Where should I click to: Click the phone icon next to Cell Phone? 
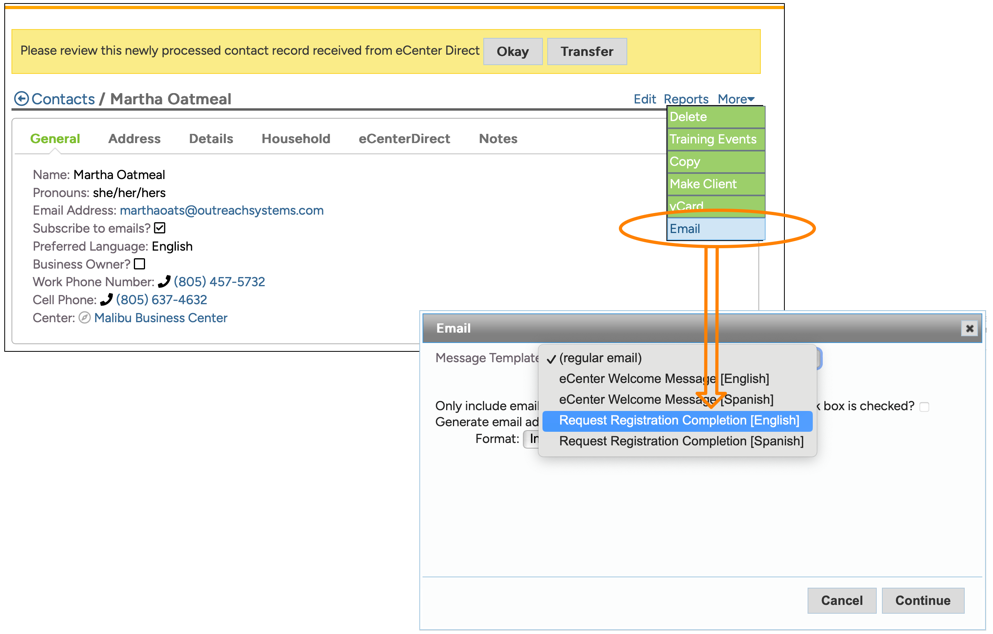point(106,300)
